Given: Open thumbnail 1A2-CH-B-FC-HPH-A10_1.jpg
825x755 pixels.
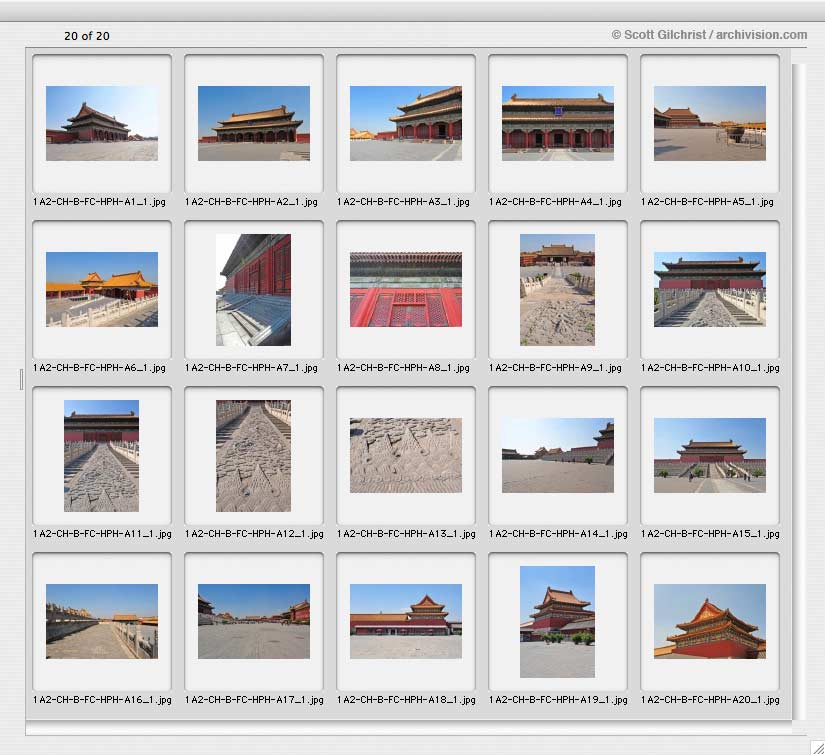Looking at the screenshot, I should pos(710,289).
